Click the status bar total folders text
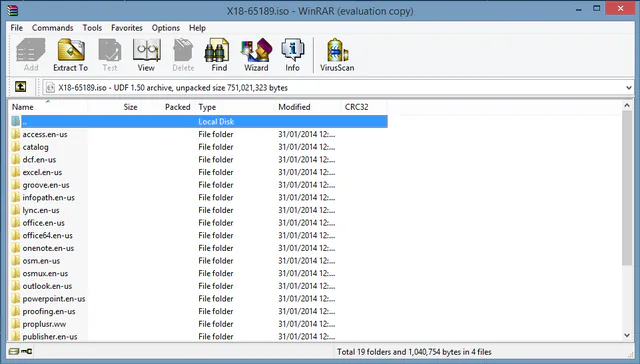The width and height of the screenshot is (640, 364). [414, 352]
